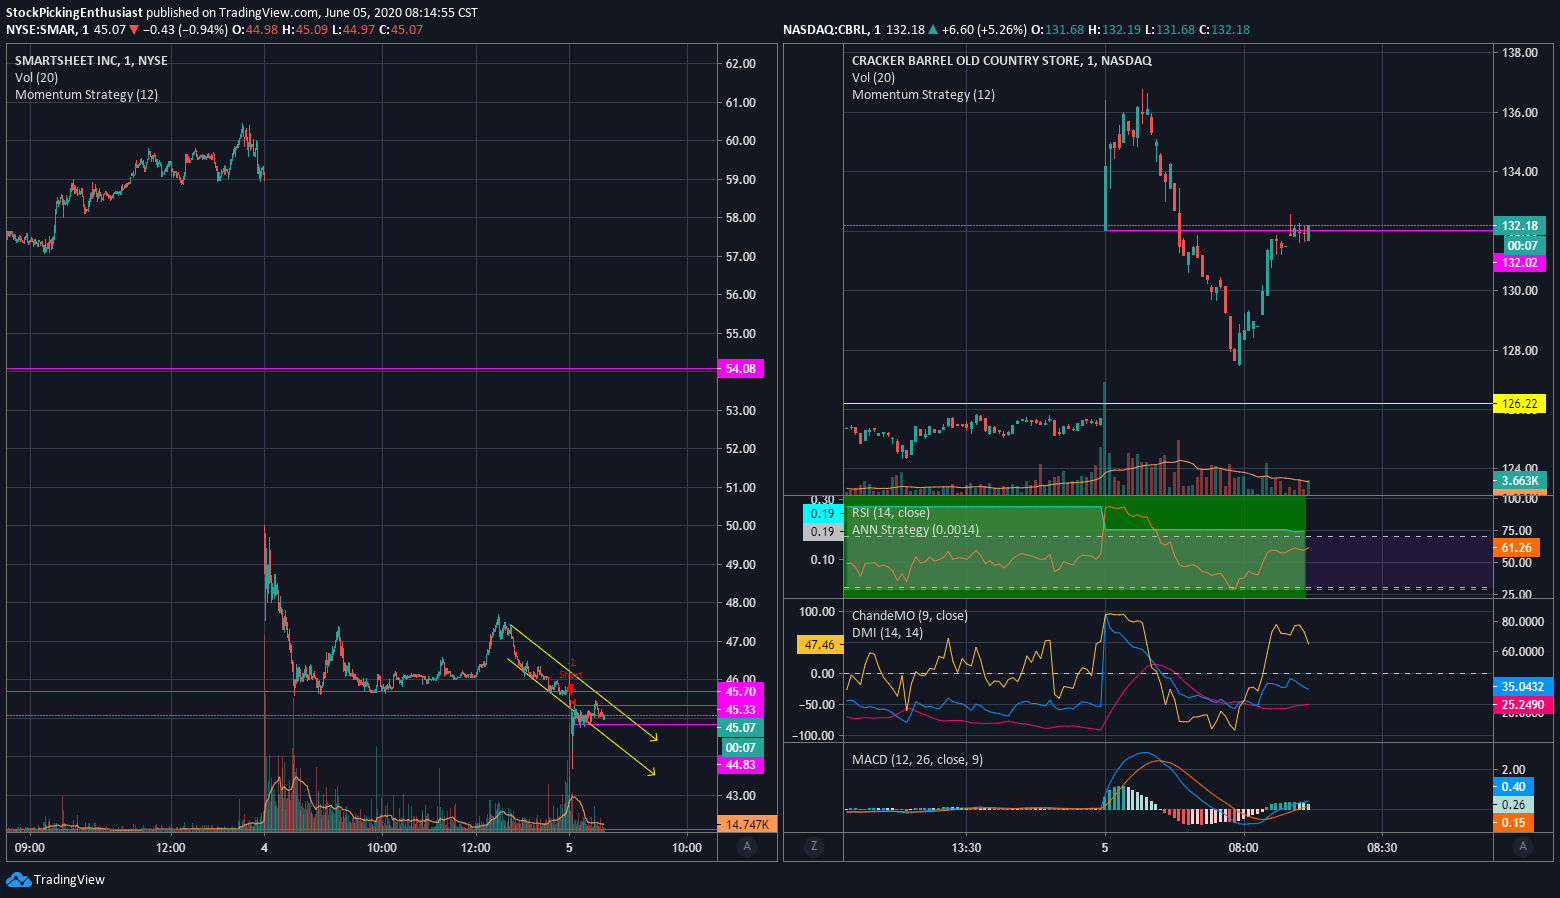This screenshot has height=898, width=1560.
Task: Click the green 132.18 current price label
Action: point(1520,226)
